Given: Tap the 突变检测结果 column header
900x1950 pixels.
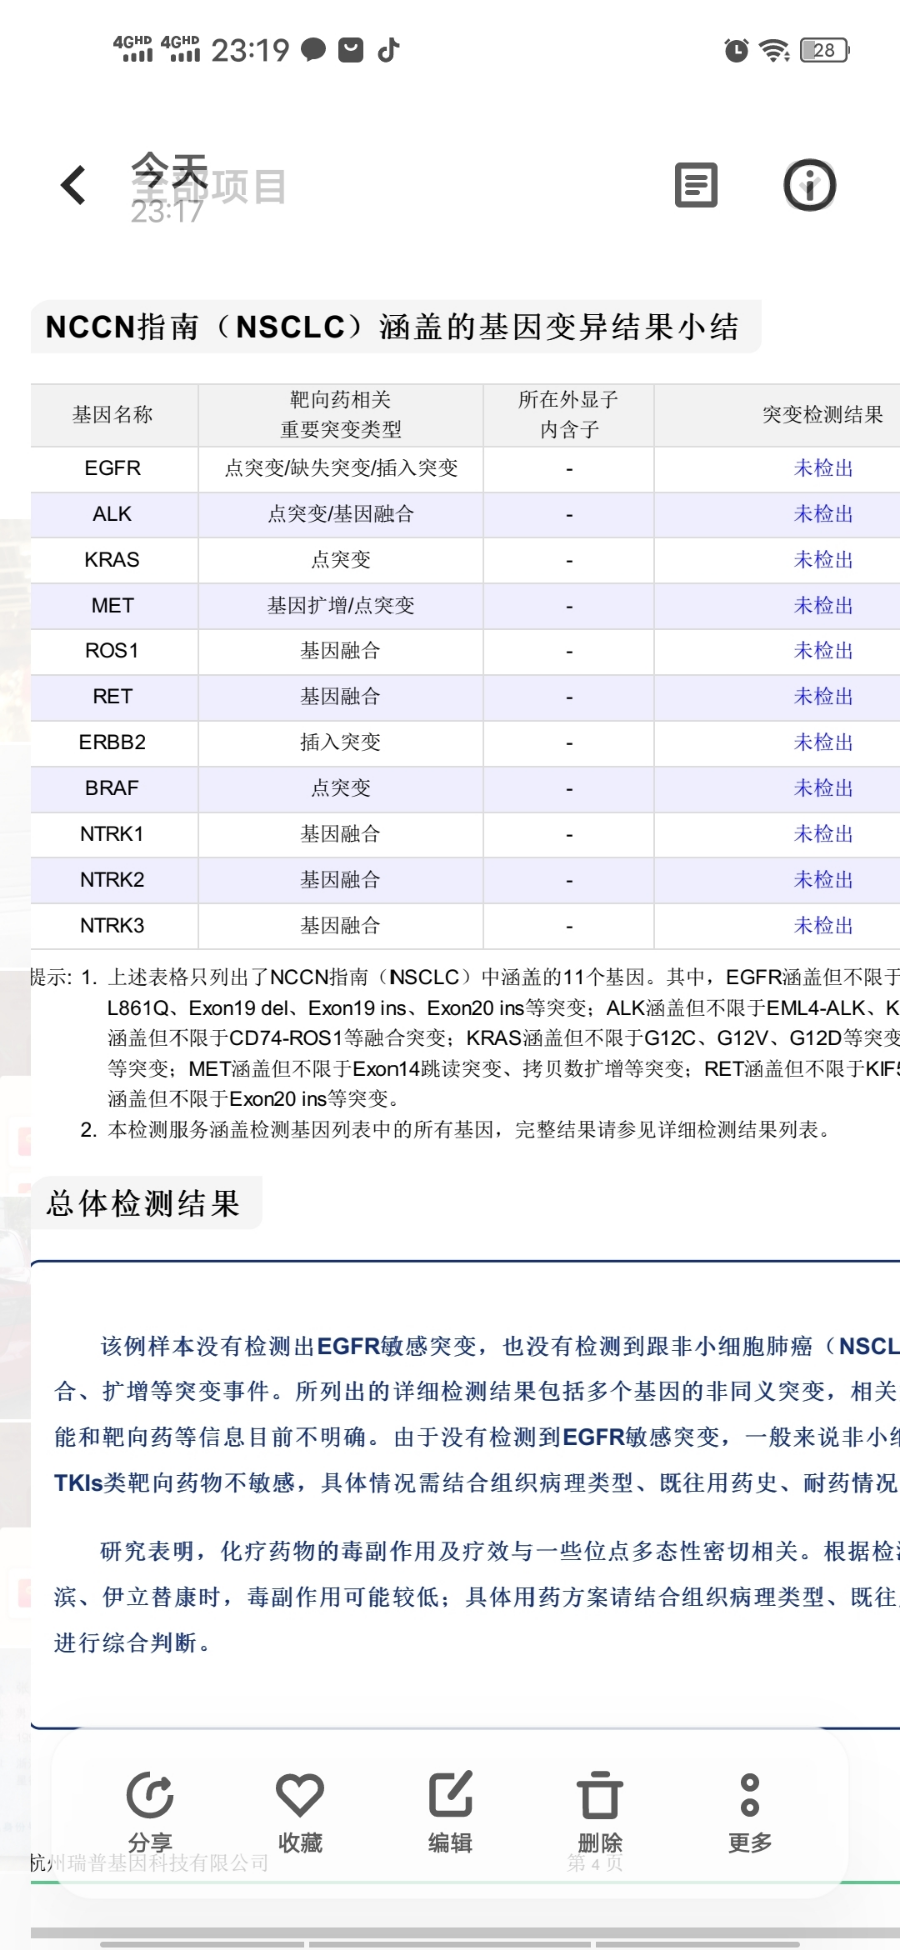Looking at the screenshot, I should 823,415.
